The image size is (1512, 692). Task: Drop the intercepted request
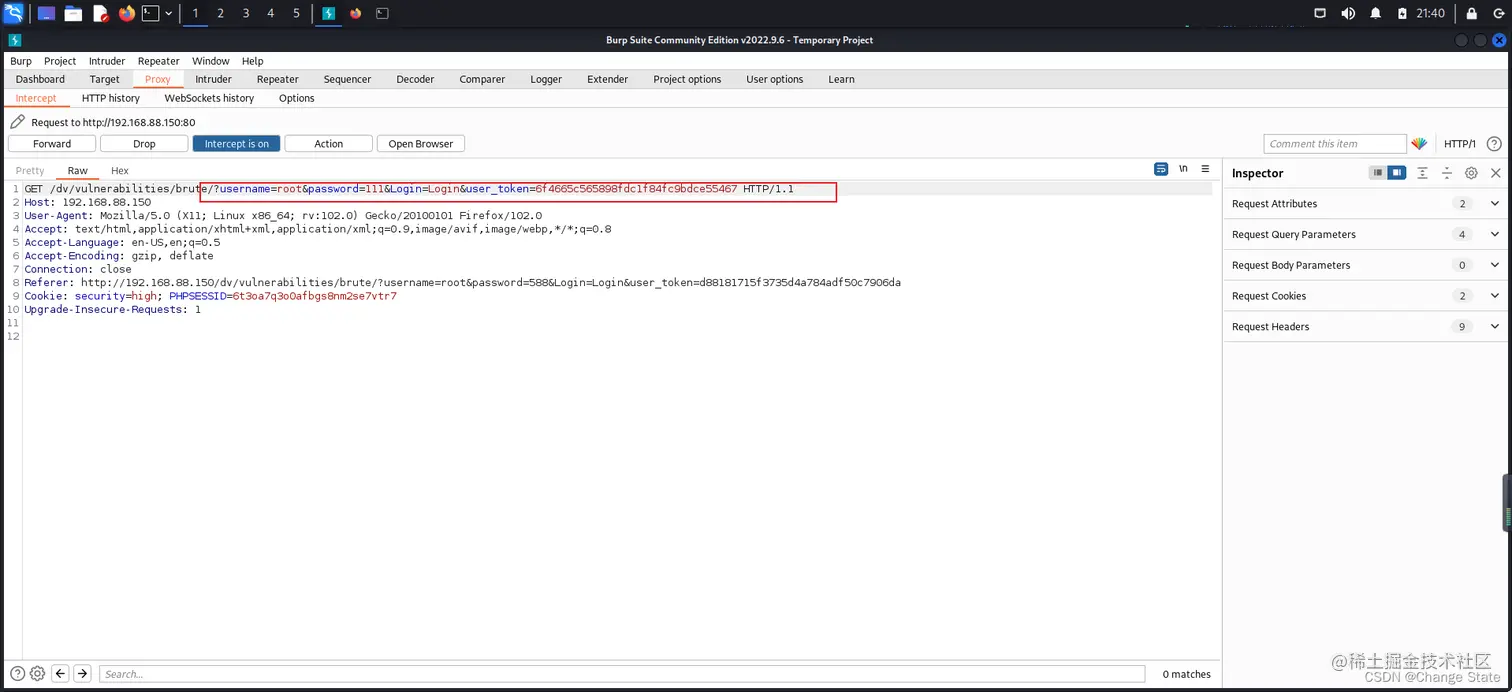[x=144, y=144]
